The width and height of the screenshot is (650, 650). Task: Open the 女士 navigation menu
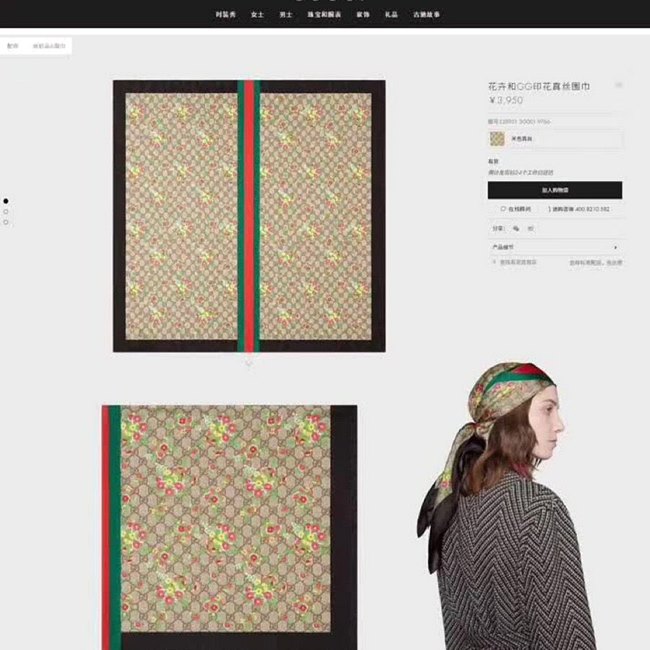coord(257,15)
